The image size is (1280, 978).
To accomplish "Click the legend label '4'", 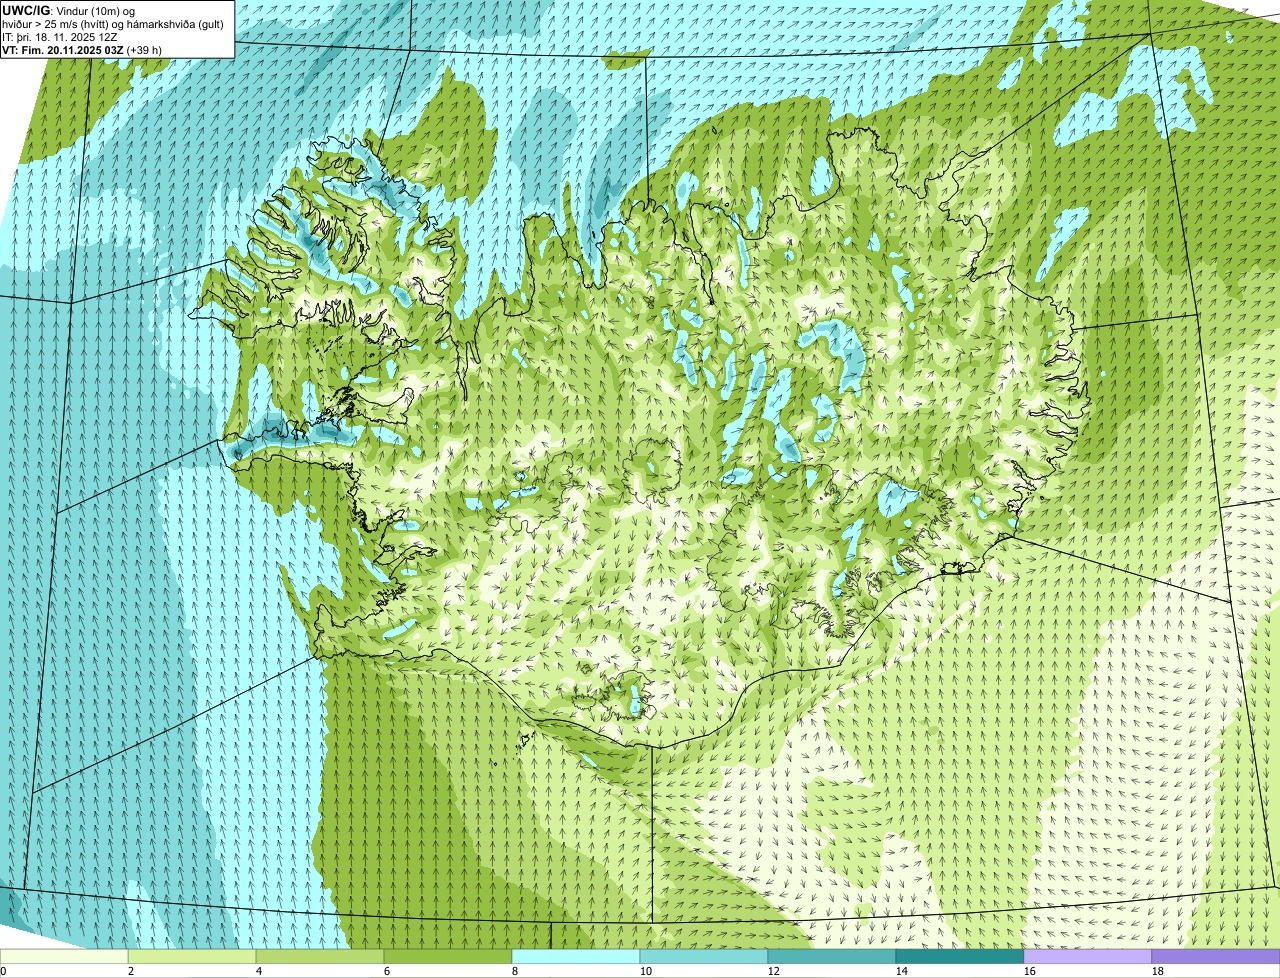I will pos(259,971).
